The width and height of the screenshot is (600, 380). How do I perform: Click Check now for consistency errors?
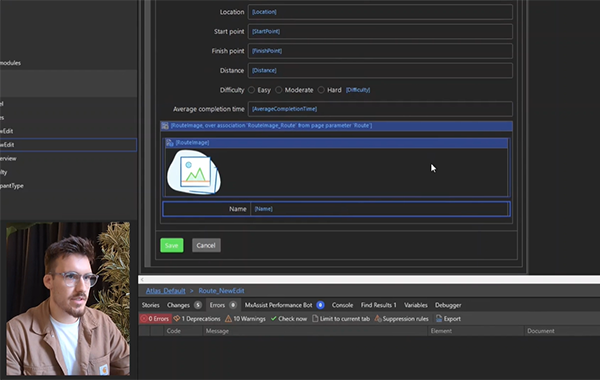point(289,319)
